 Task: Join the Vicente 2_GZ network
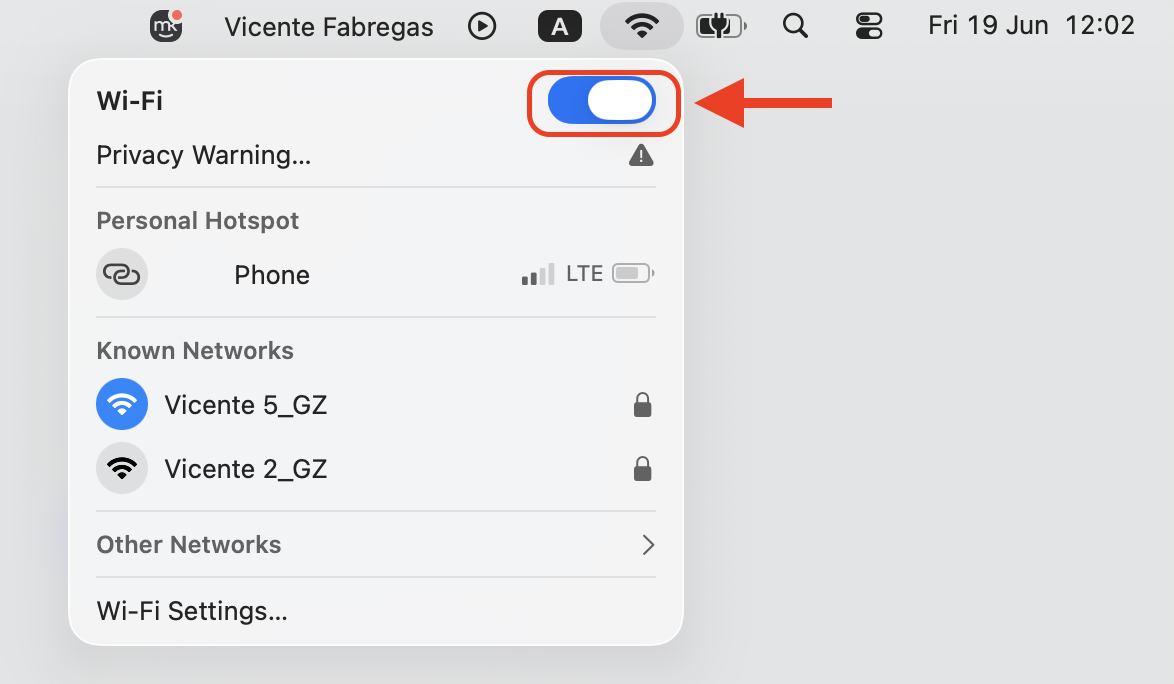[x=376, y=469]
